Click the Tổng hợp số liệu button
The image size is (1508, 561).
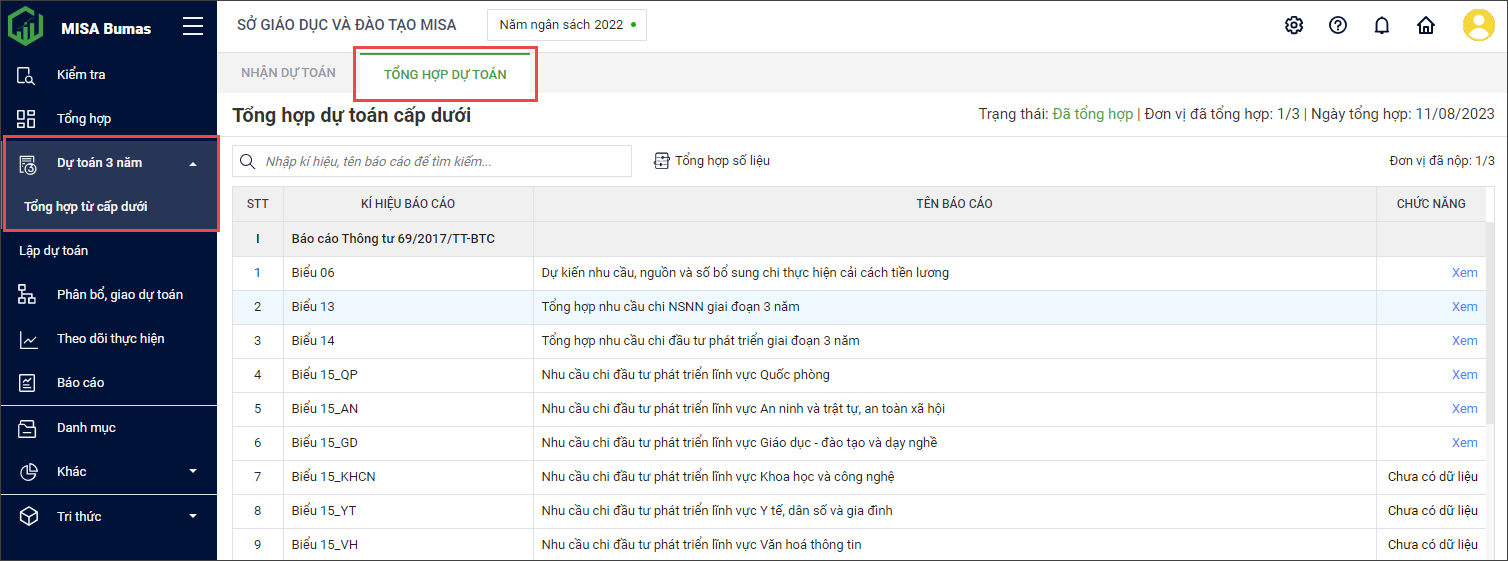pyautogui.click(x=712, y=161)
